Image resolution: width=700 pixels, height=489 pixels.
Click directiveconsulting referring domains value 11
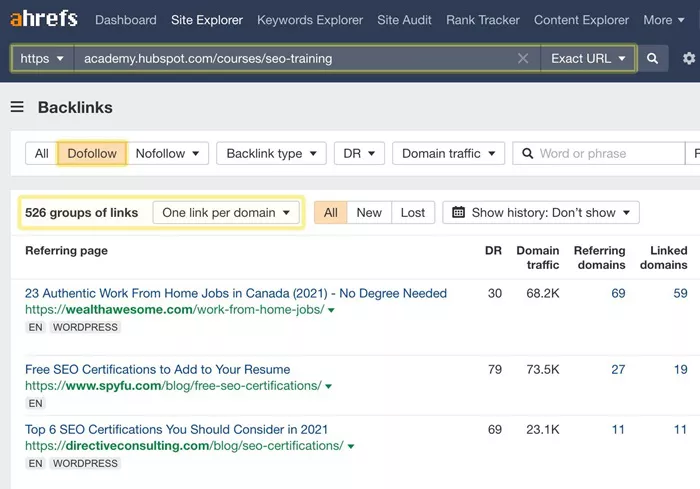click(x=618, y=430)
